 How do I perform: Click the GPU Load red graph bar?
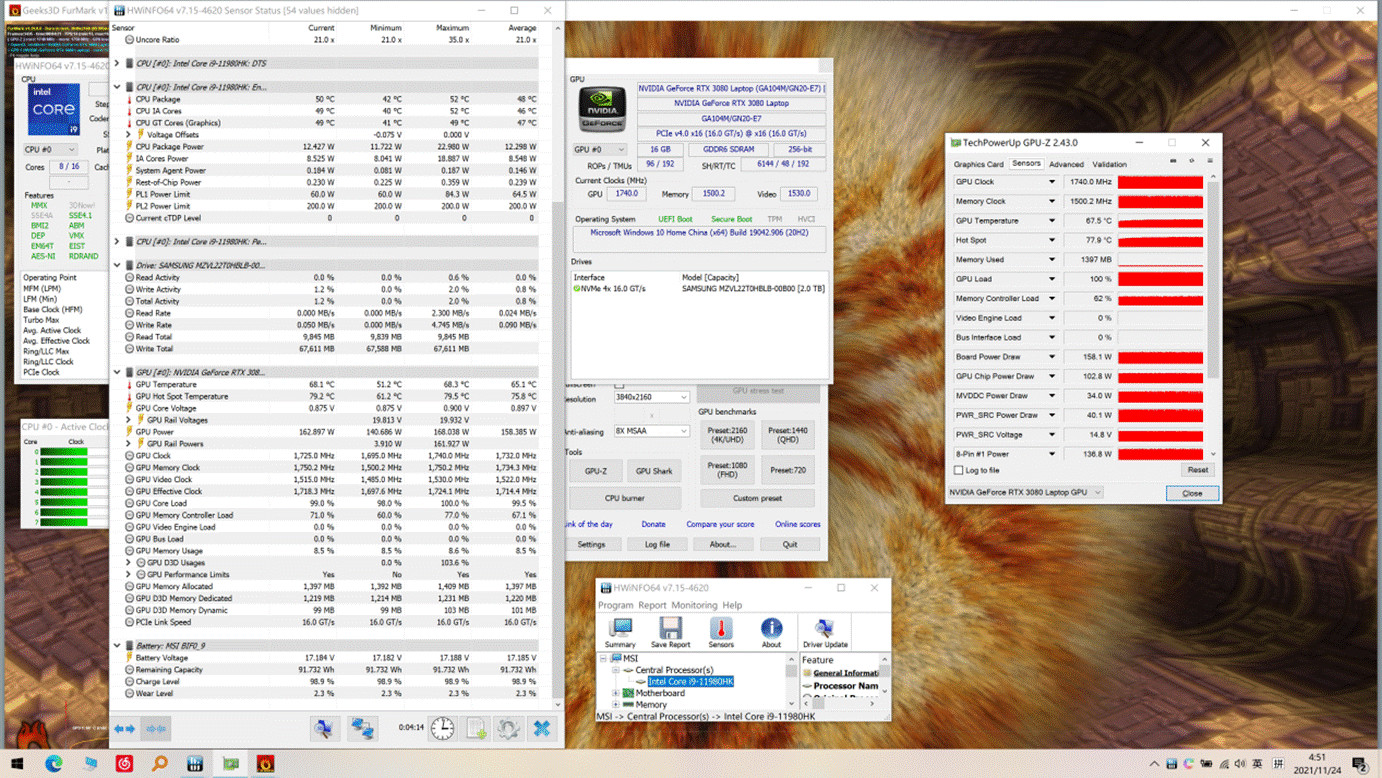tap(1160, 279)
